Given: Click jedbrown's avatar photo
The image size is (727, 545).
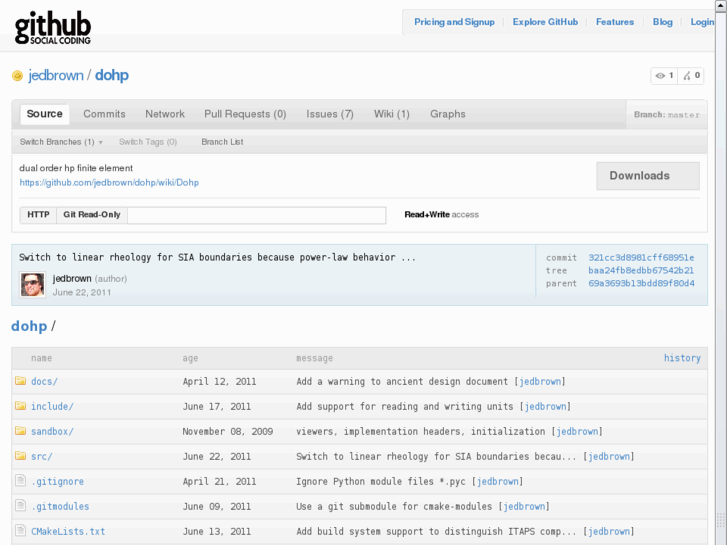Looking at the screenshot, I should 32,284.
